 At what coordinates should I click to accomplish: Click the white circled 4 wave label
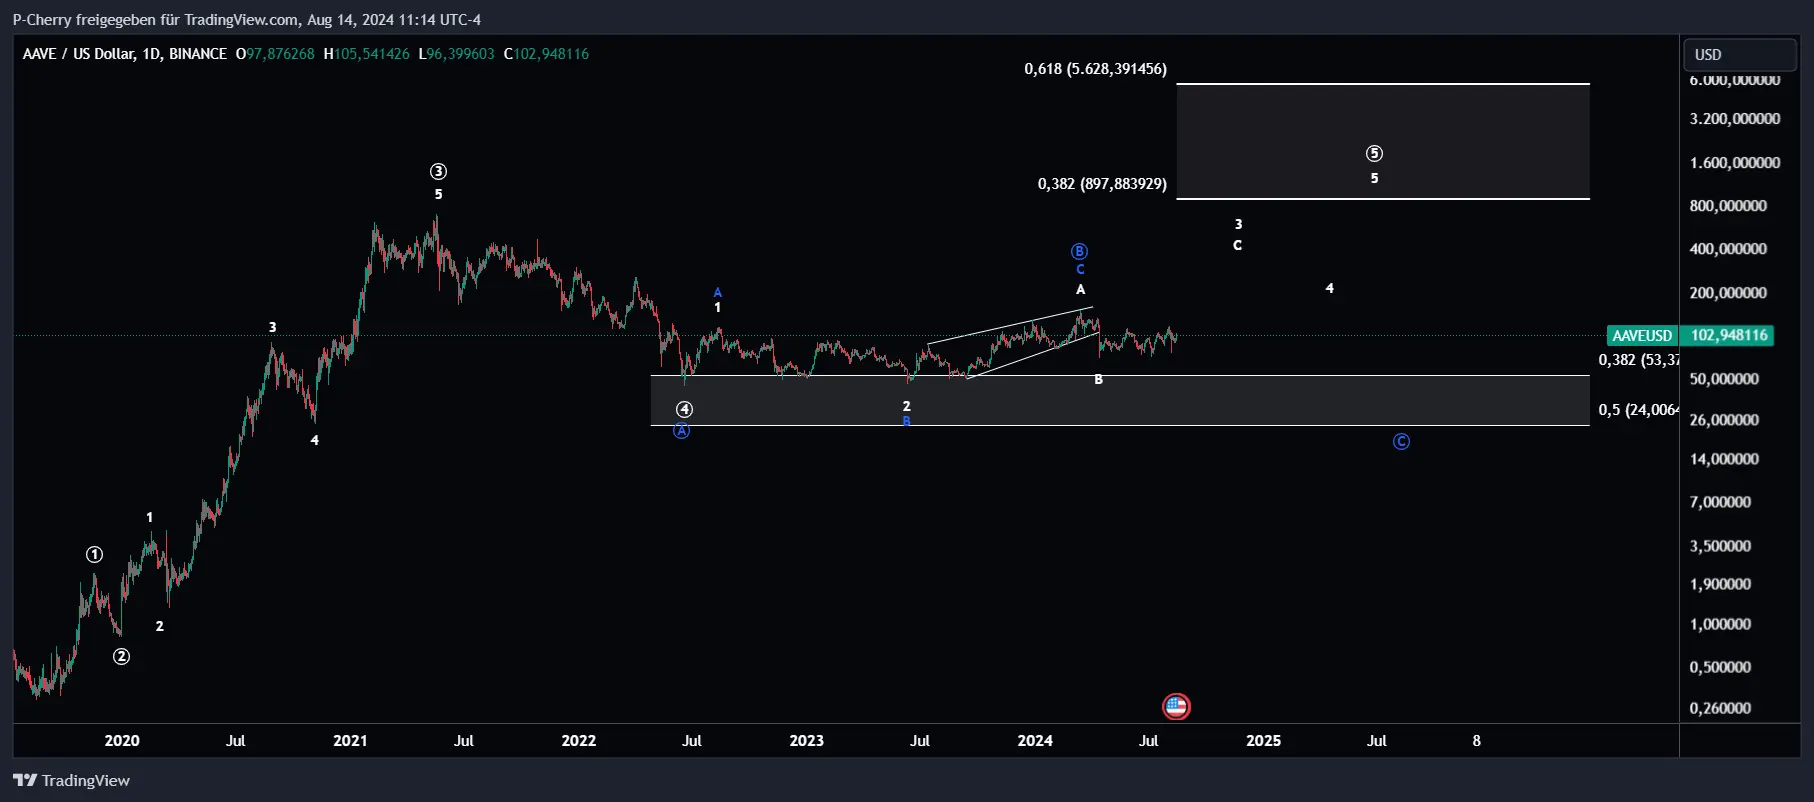click(x=684, y=410)
